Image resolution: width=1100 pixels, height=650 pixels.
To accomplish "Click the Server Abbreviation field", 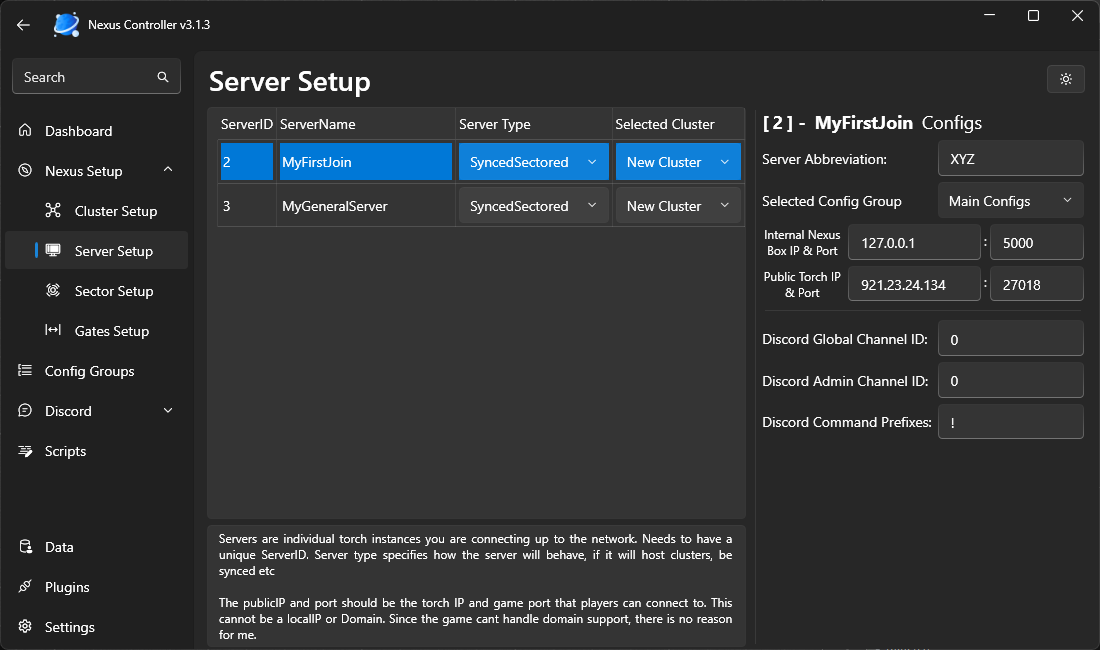I will (1010, 159).
